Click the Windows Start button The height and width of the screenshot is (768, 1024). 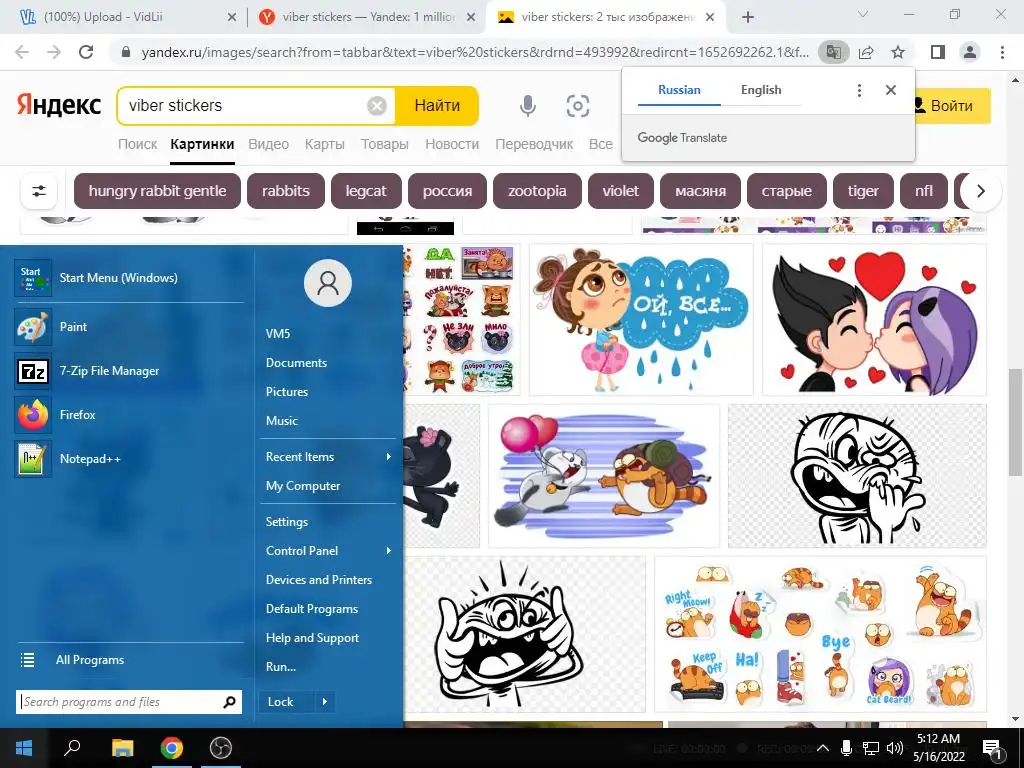coord(24,748)
